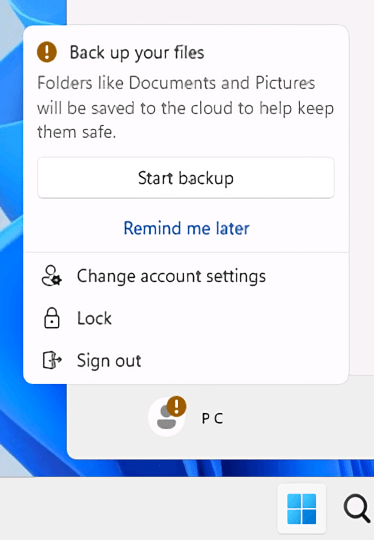Click the P C user avatar picture
Image resolution: width=374 pixels, height=540 pixels.
(166, 417)
